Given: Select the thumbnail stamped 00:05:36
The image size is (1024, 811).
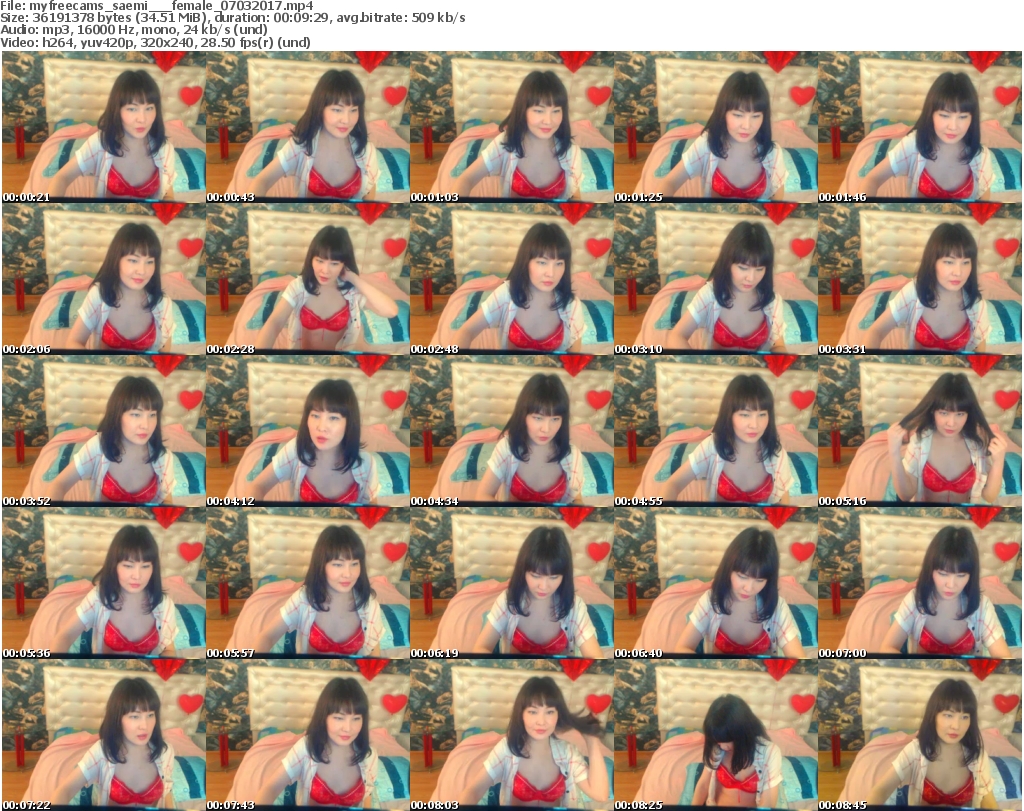Looking at the screenshot, I should (x=104, y=583).
